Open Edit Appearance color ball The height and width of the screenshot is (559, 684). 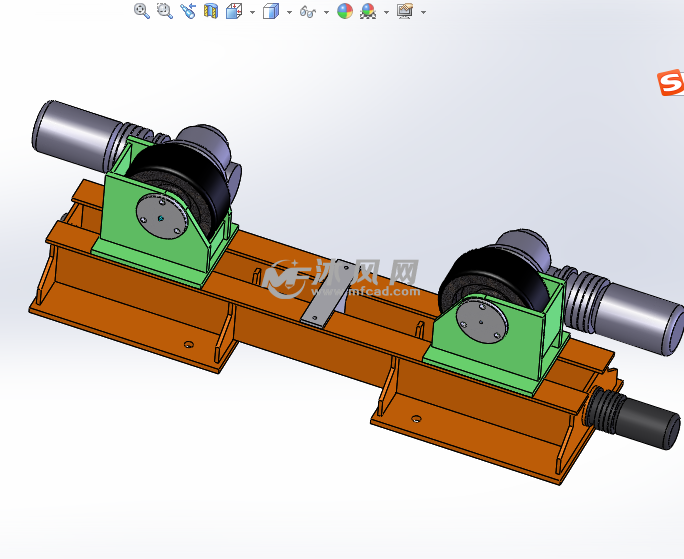345,11
